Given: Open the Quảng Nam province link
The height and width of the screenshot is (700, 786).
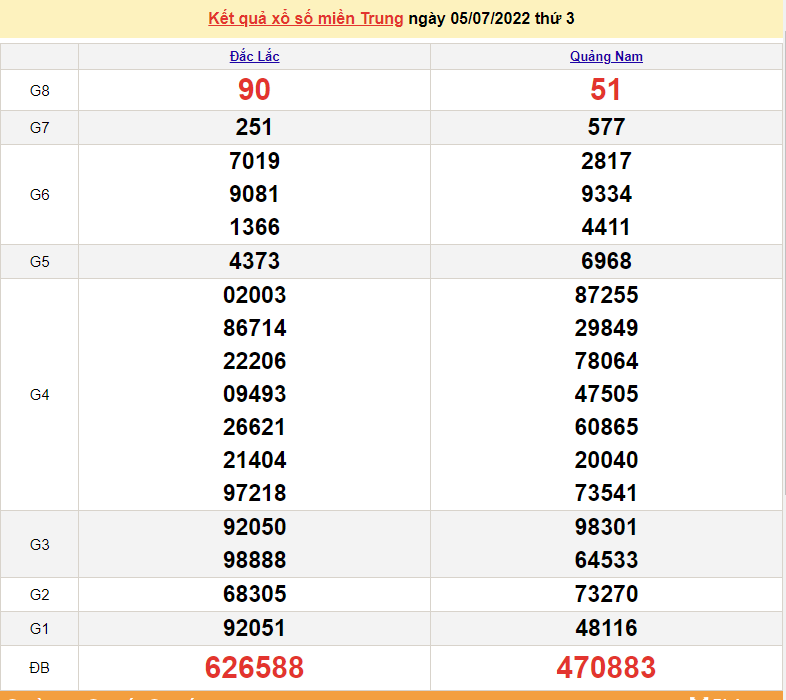Looking at the screenshot, I should [606, 56].
